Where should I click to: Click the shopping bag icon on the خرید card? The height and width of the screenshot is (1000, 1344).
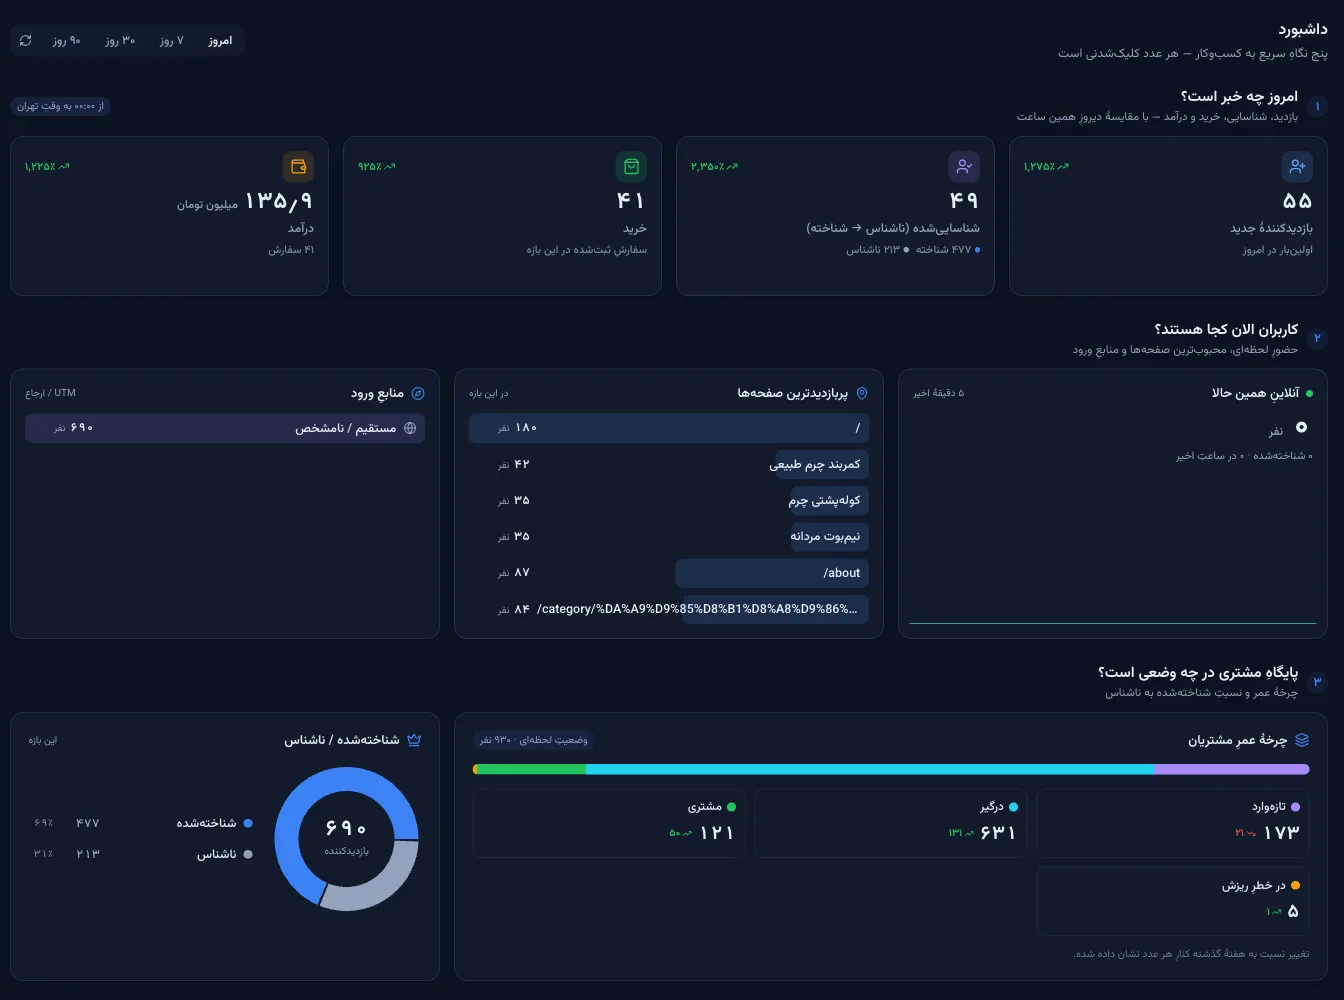coord(631,166)
